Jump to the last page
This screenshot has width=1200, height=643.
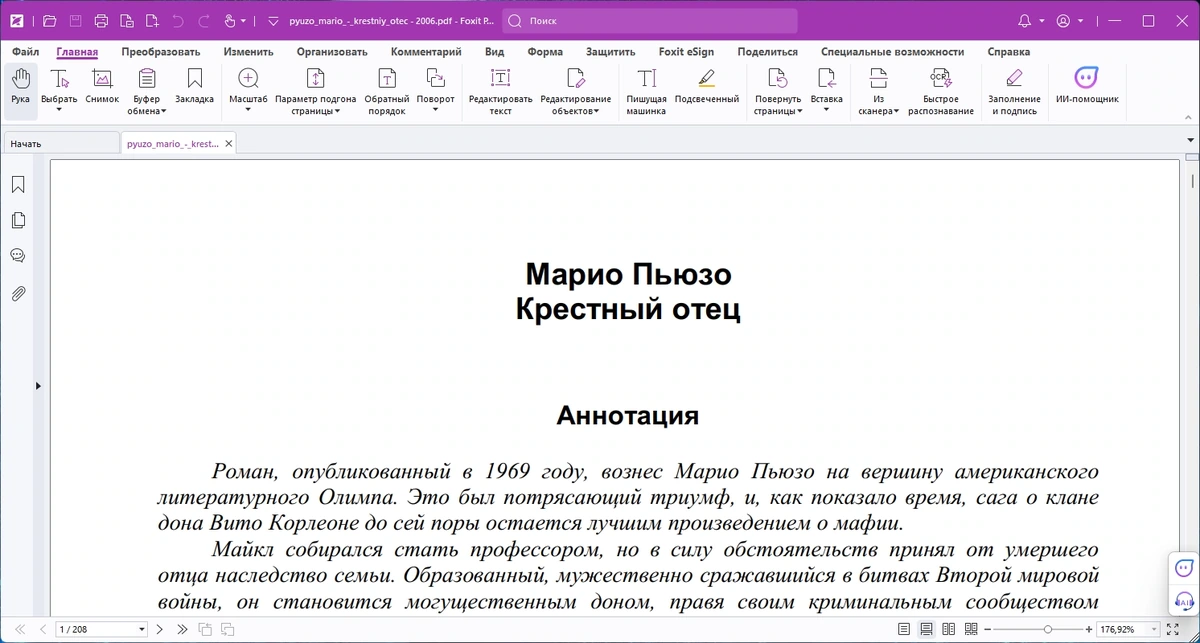182,630
